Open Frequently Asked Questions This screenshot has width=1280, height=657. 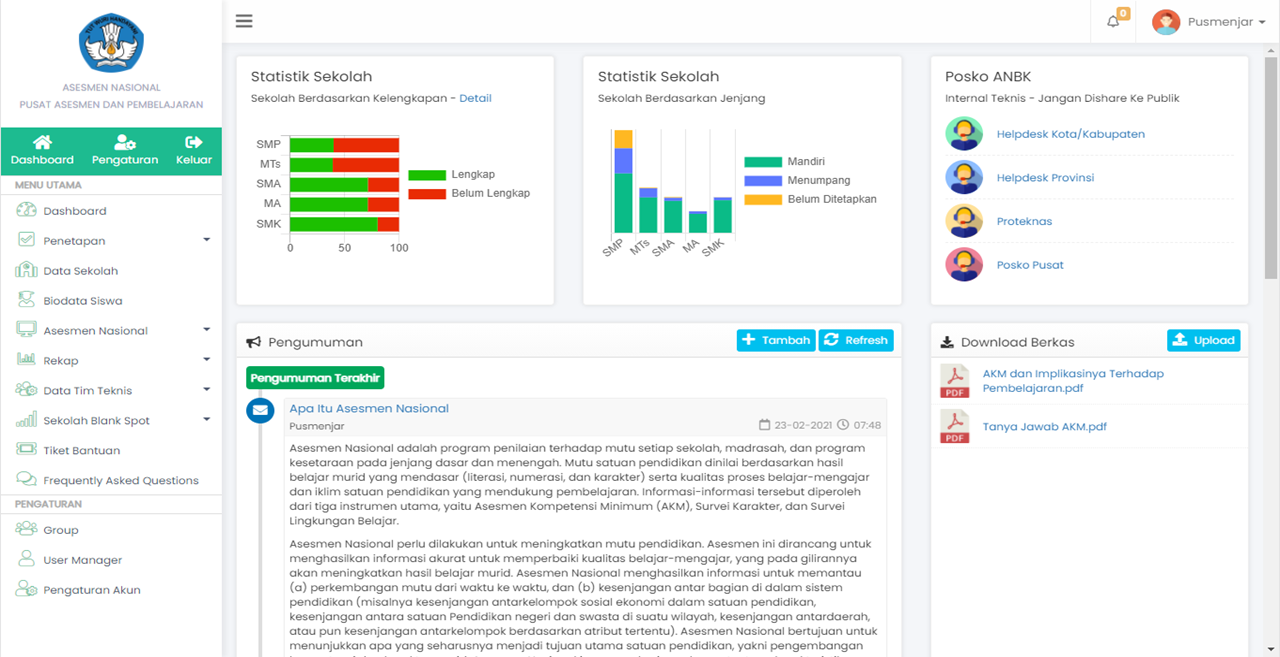tap(121, 481)
